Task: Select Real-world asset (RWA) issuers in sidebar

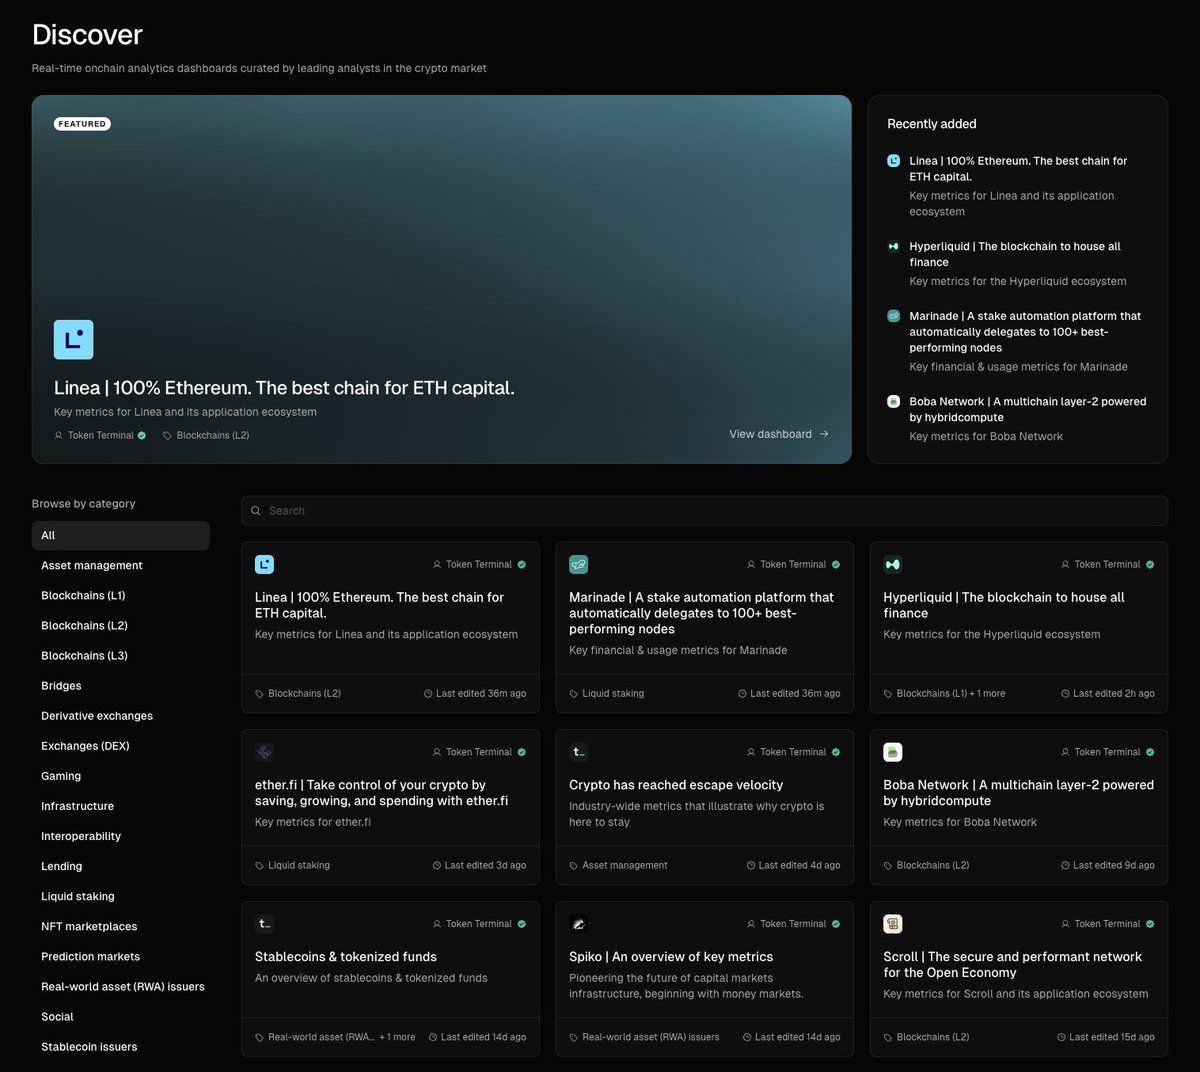Action: coord(120,987)
